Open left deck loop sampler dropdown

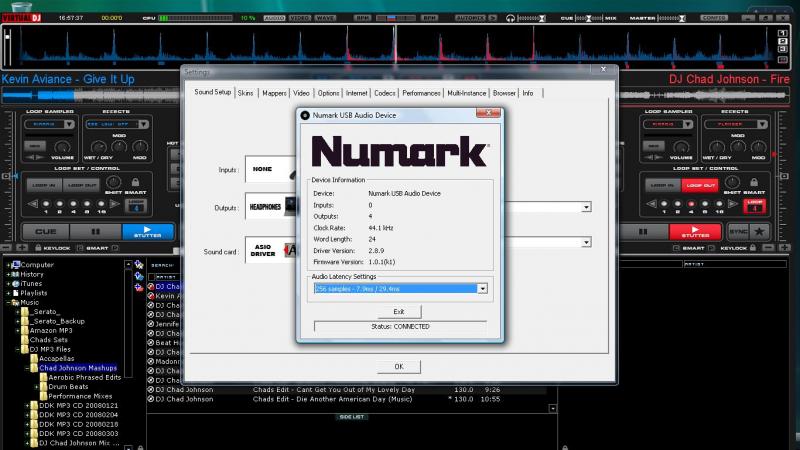click(x=69, y=124)
